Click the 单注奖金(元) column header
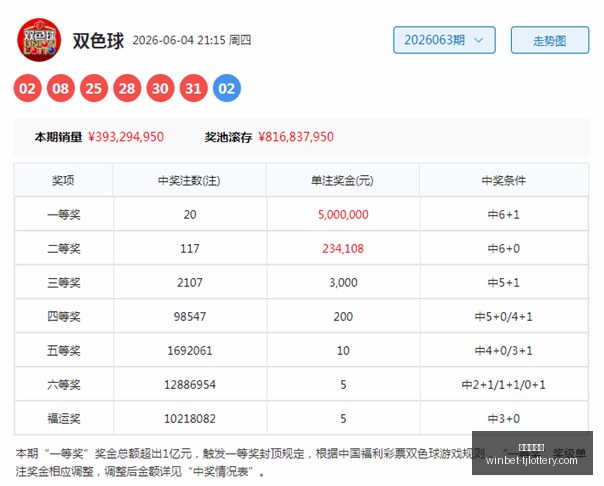This screenshot has height=486, width=604. point(342,180)
